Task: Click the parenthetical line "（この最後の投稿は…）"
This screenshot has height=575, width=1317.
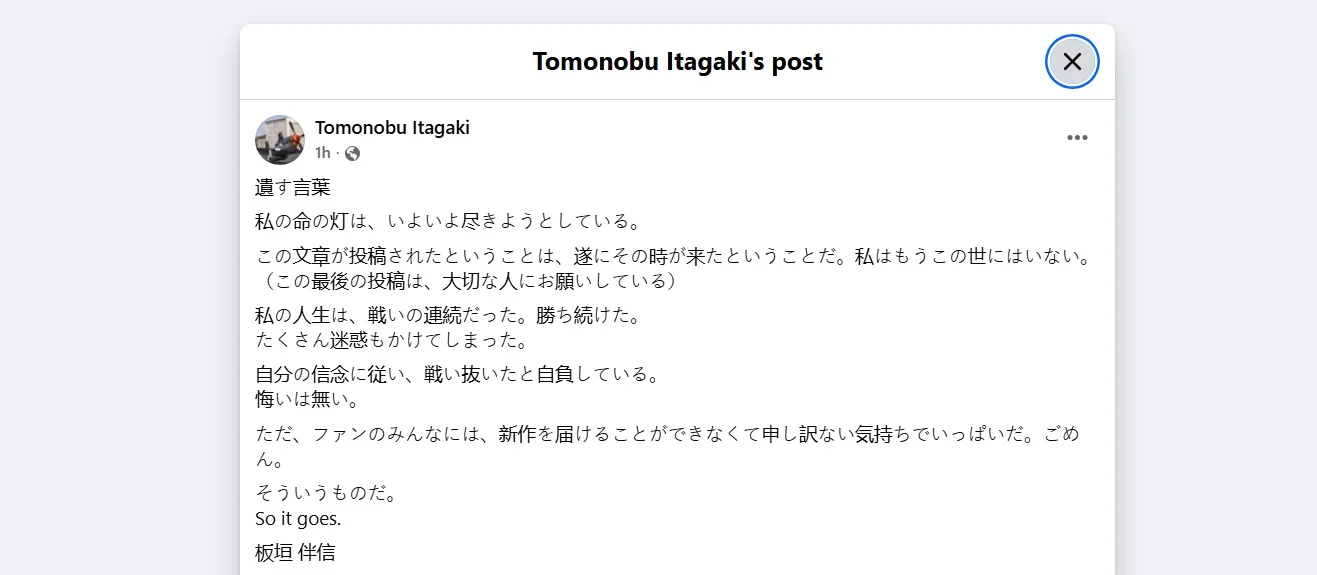Action: [x=467, y=281]
